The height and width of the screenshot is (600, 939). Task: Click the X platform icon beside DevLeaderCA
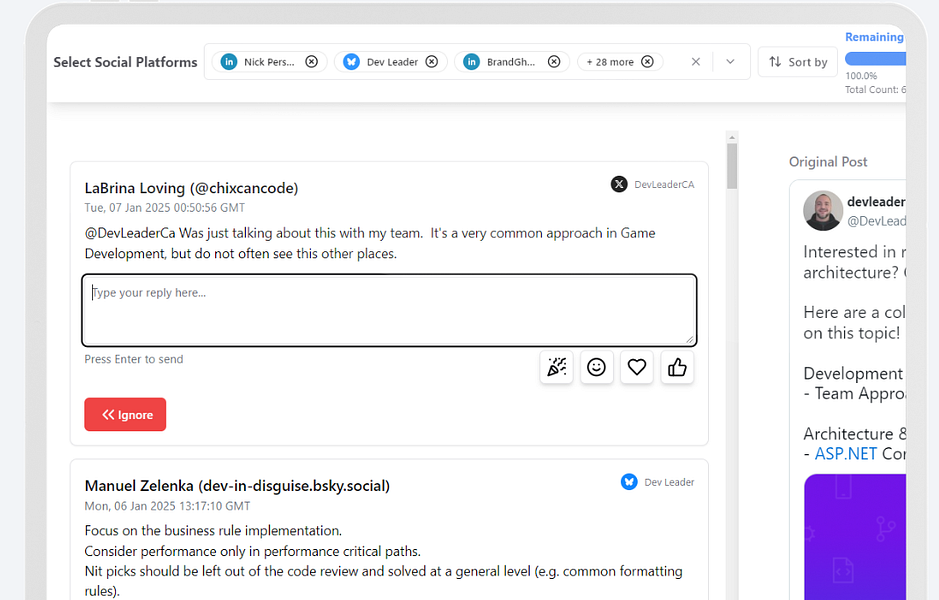[x=619, y=184]
